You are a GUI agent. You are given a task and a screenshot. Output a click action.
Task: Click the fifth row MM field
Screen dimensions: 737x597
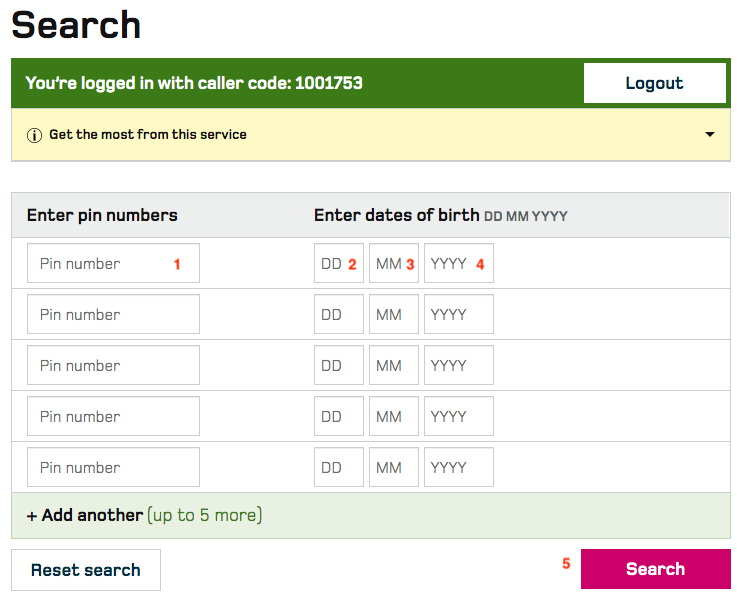[394, 467]
